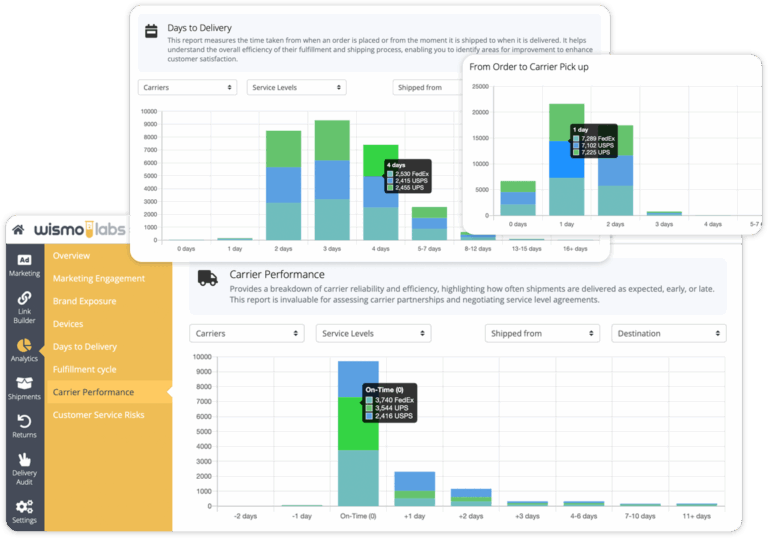The height and width of the screenshot is (538, 768).
Task: Open Brand Exposure report
Action: coord(84,301)
